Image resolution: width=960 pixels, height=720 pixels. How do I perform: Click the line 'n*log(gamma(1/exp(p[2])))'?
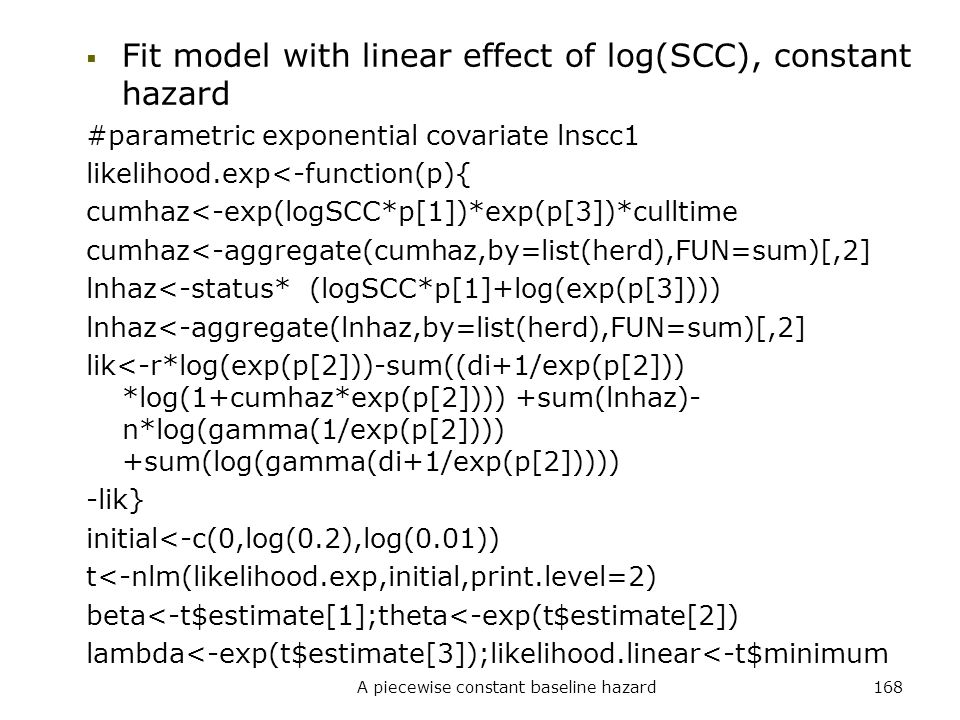click(313, 430)
